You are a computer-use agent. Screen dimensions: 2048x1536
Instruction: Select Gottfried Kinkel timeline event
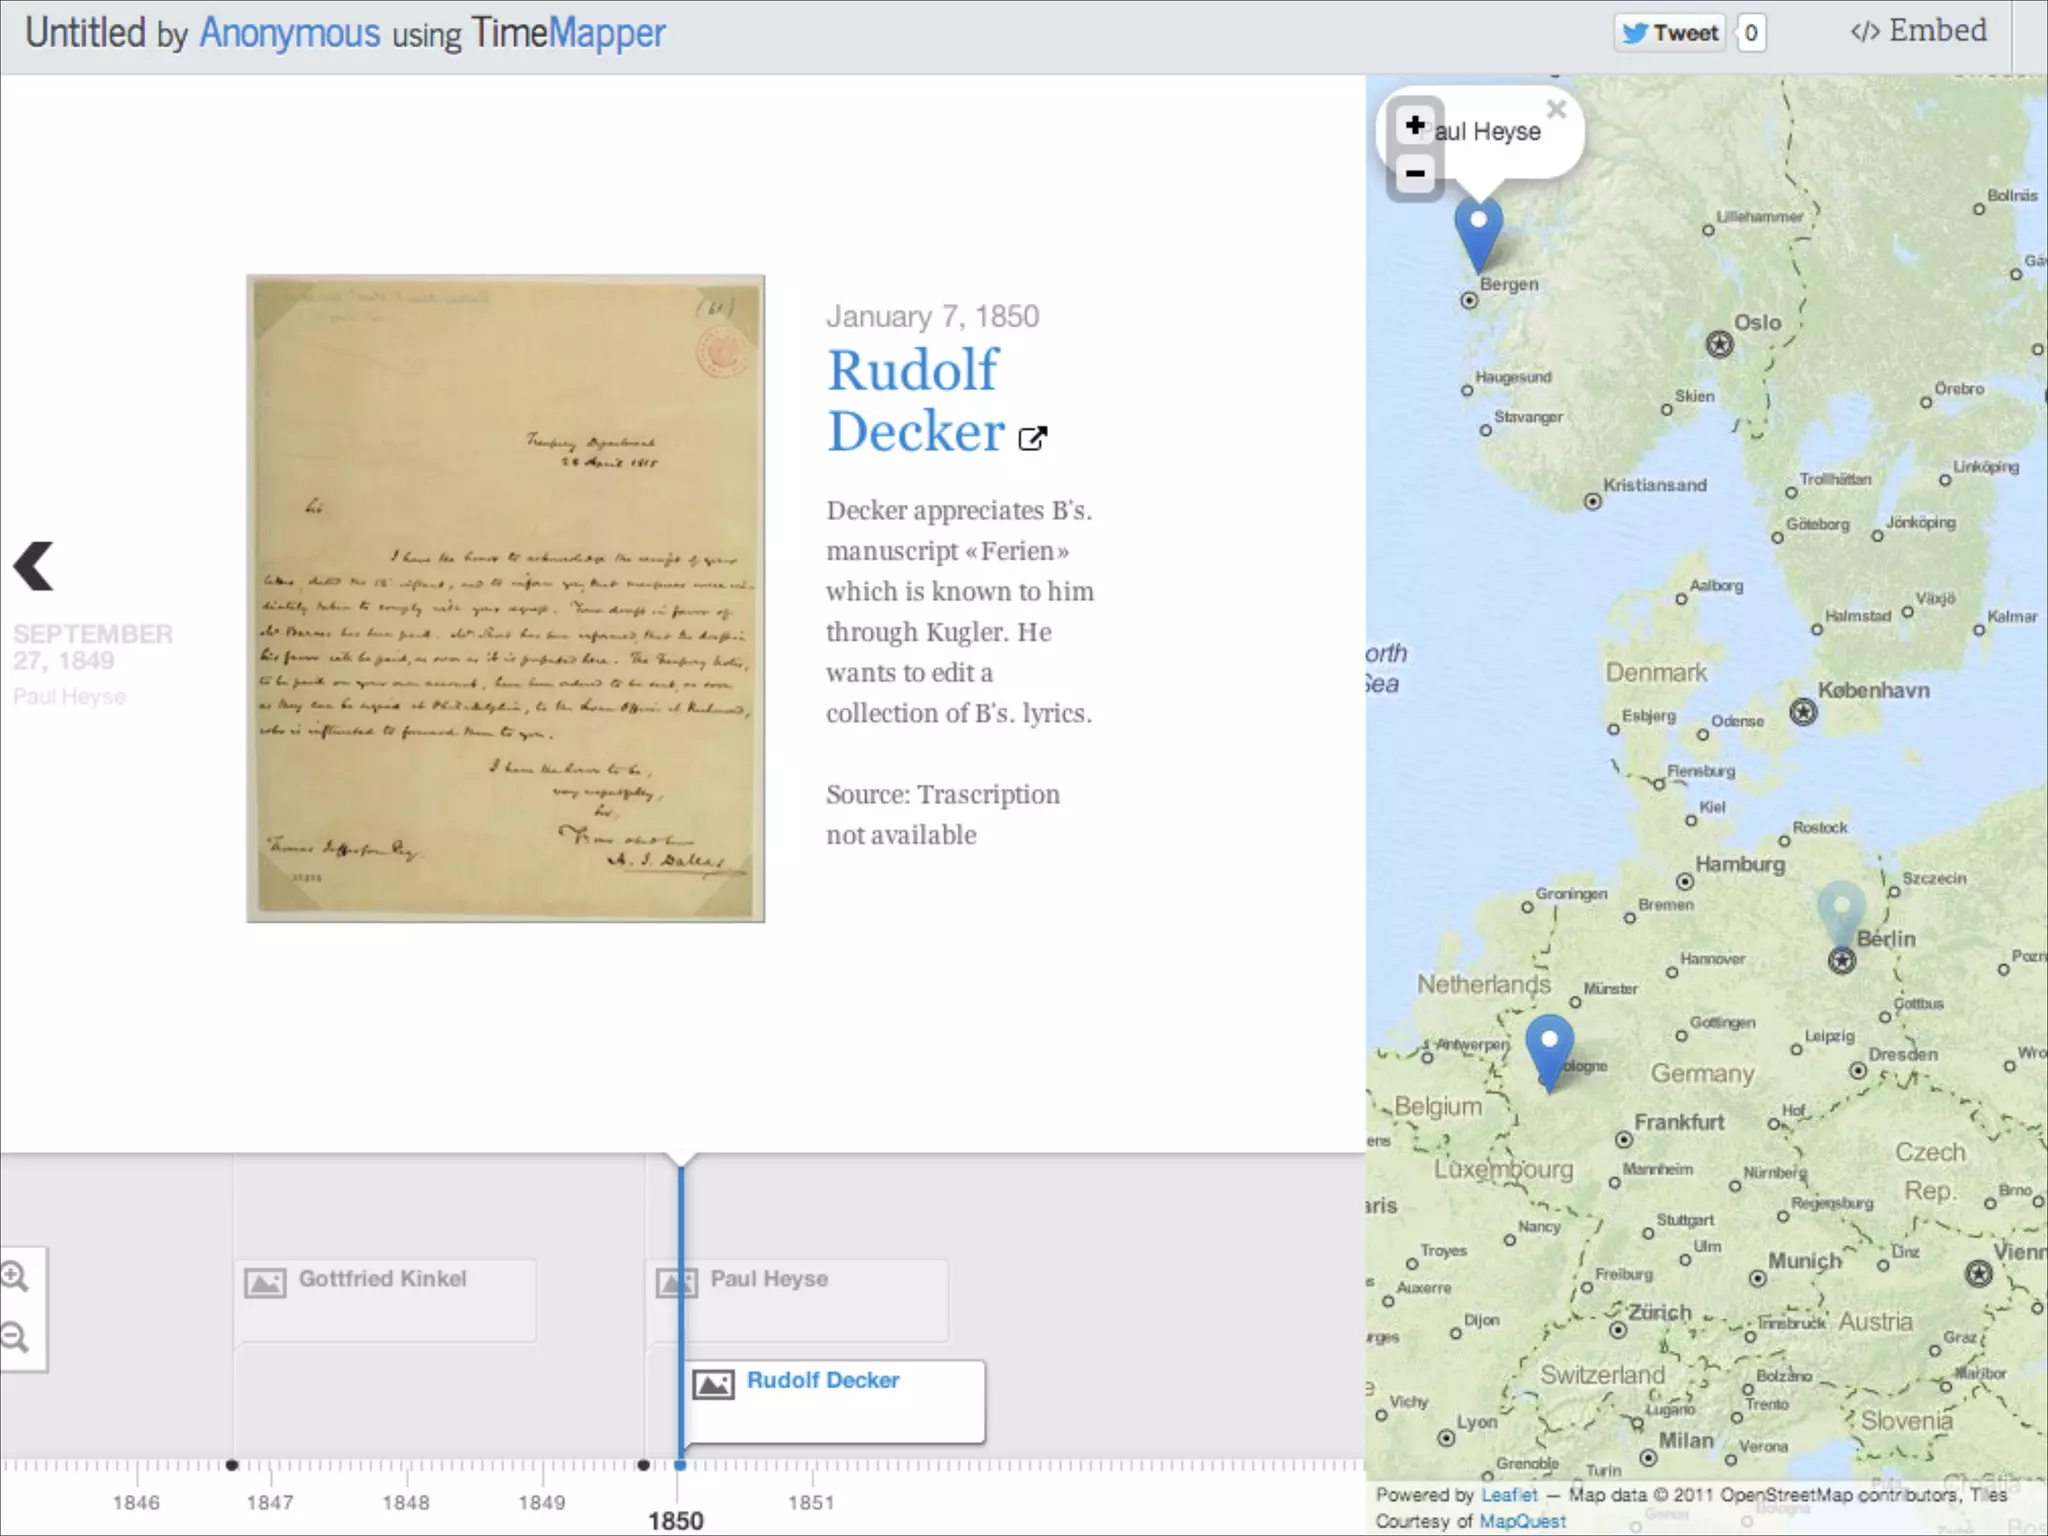tap(382, 1279)
